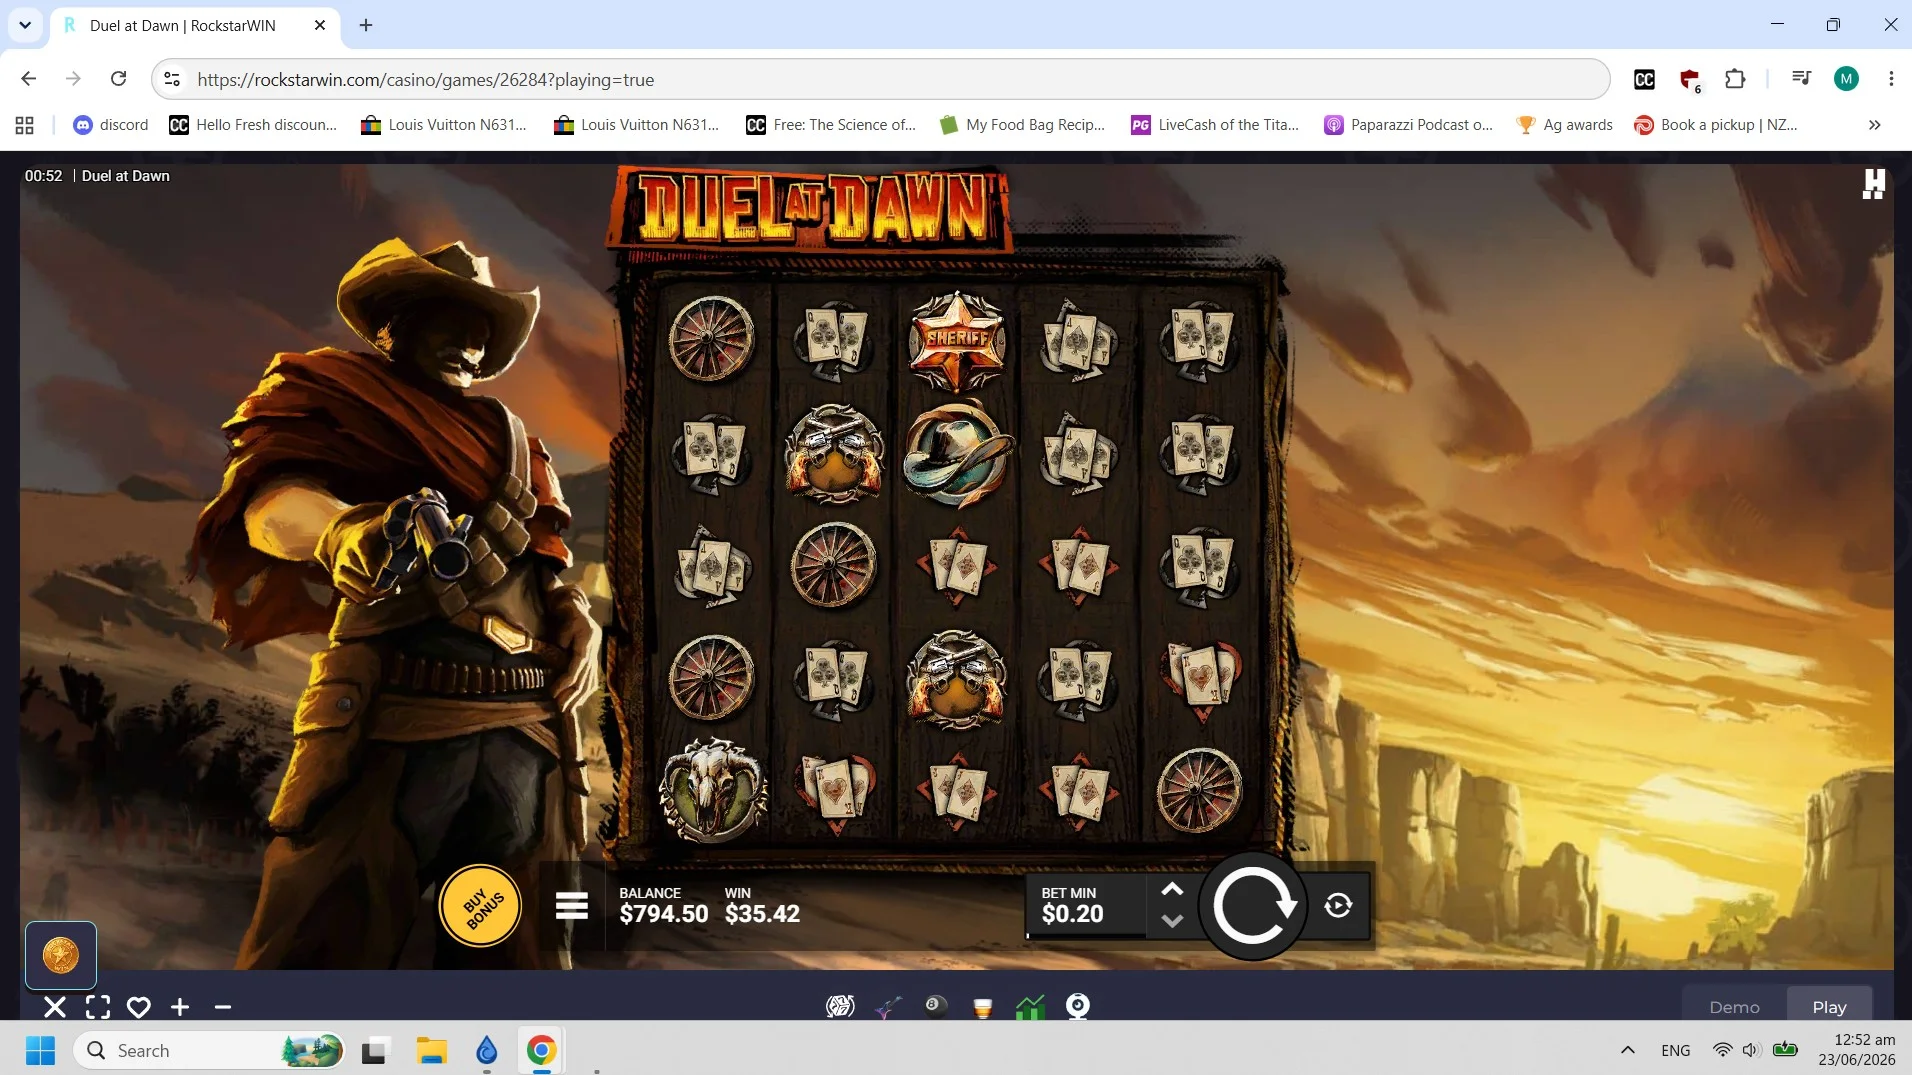
Task: Click the win amount $35.42
Action: (x=762, y=914)
